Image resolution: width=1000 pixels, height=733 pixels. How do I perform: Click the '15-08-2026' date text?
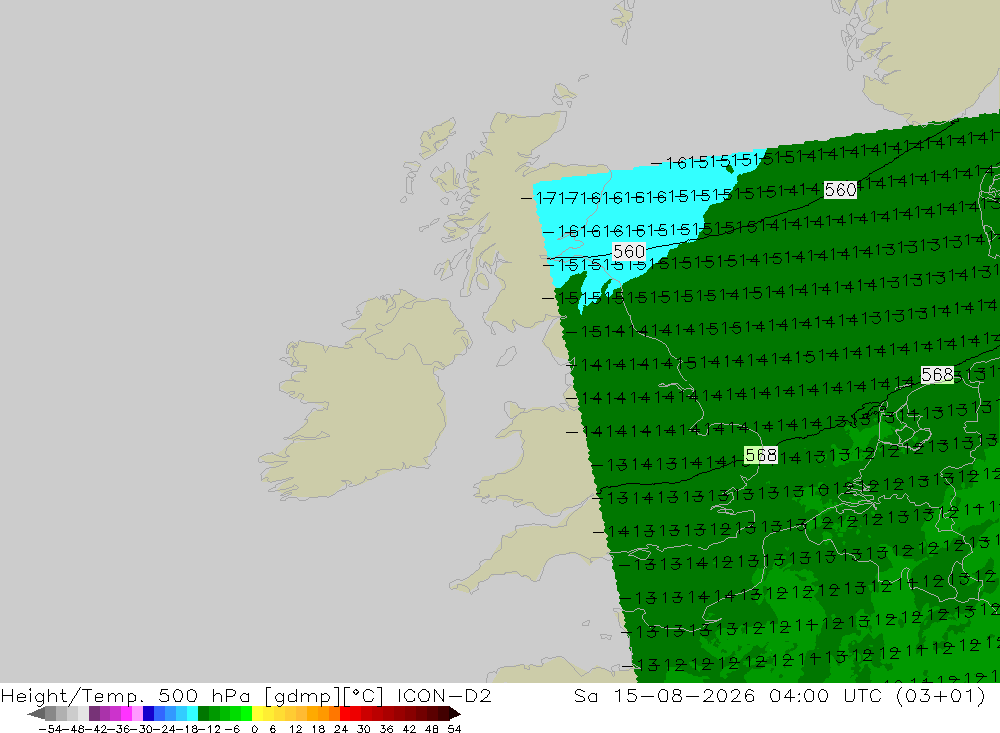[x=684, y=696]
